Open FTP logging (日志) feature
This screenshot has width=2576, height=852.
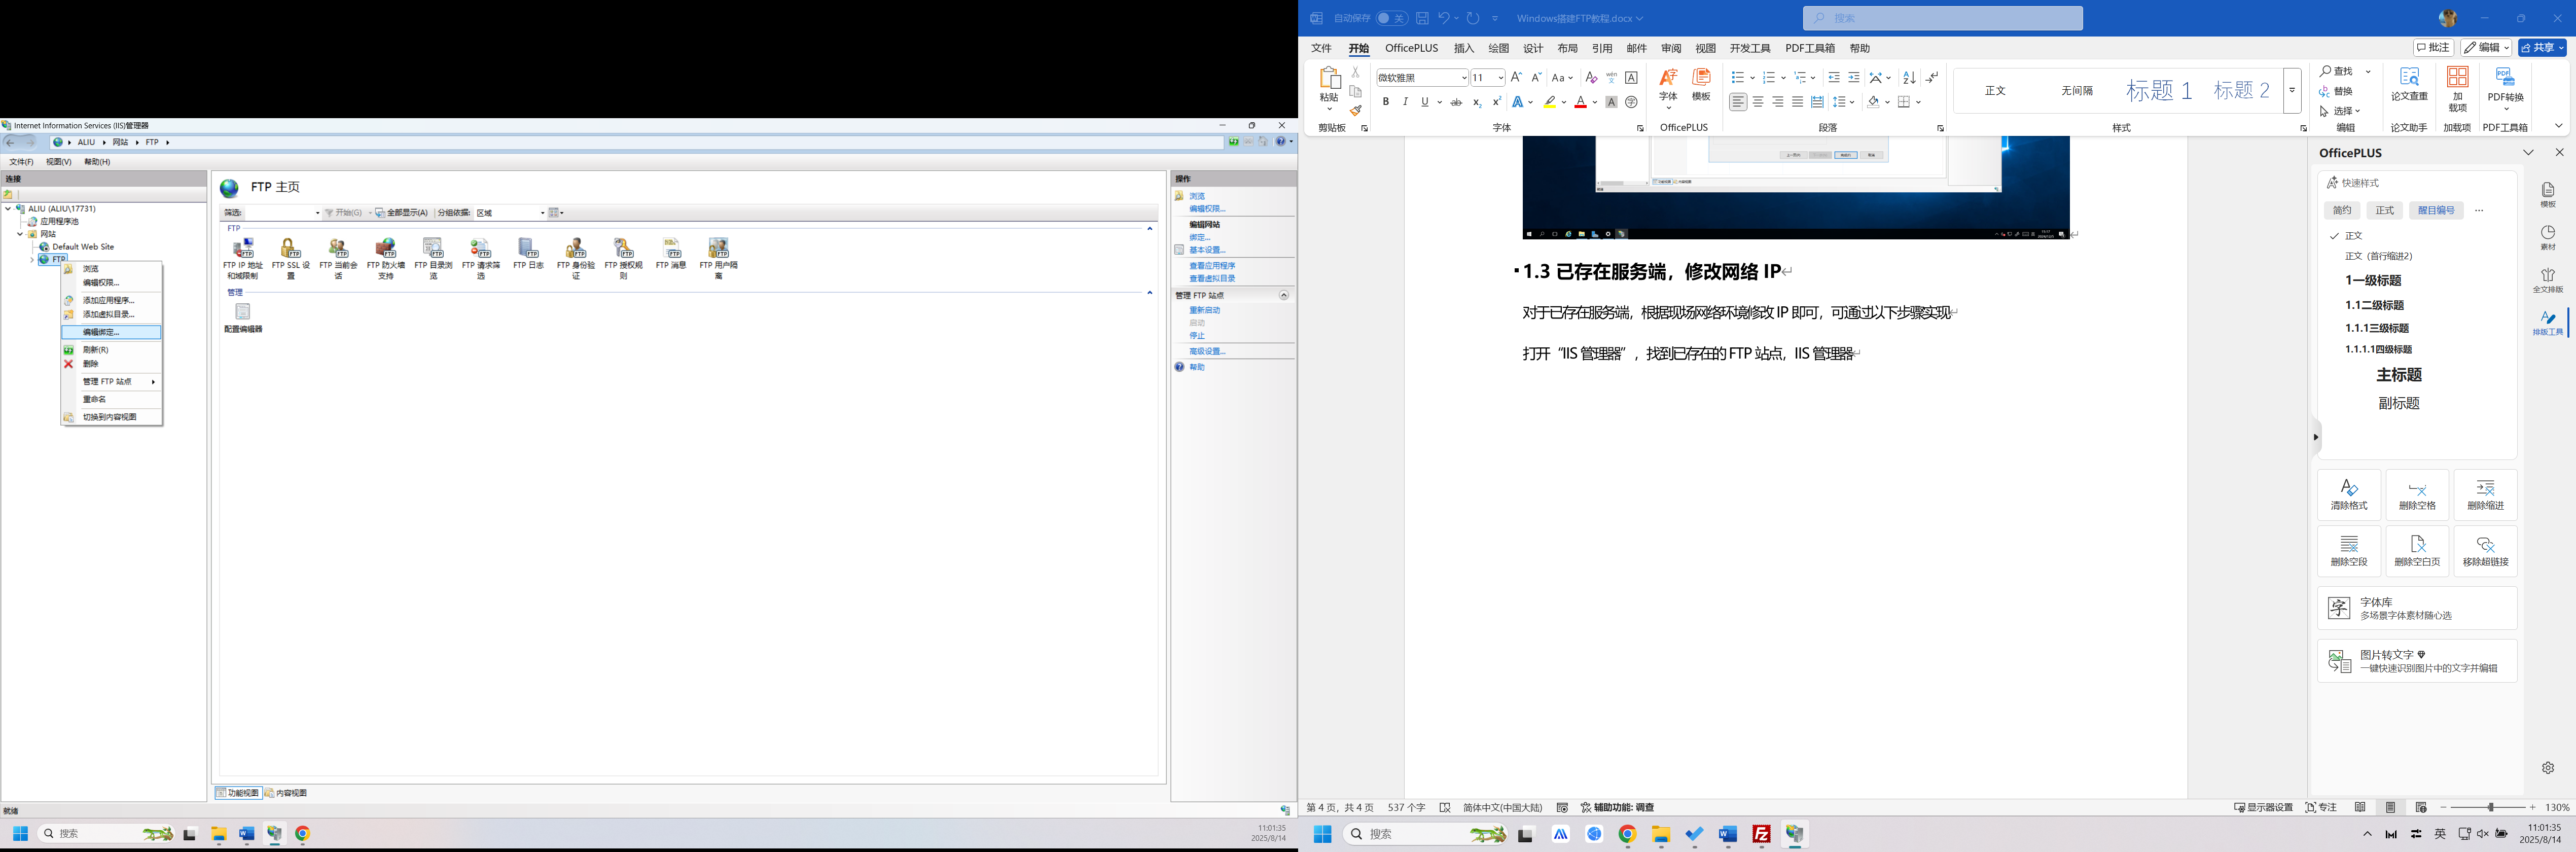[x=528, y=254]
